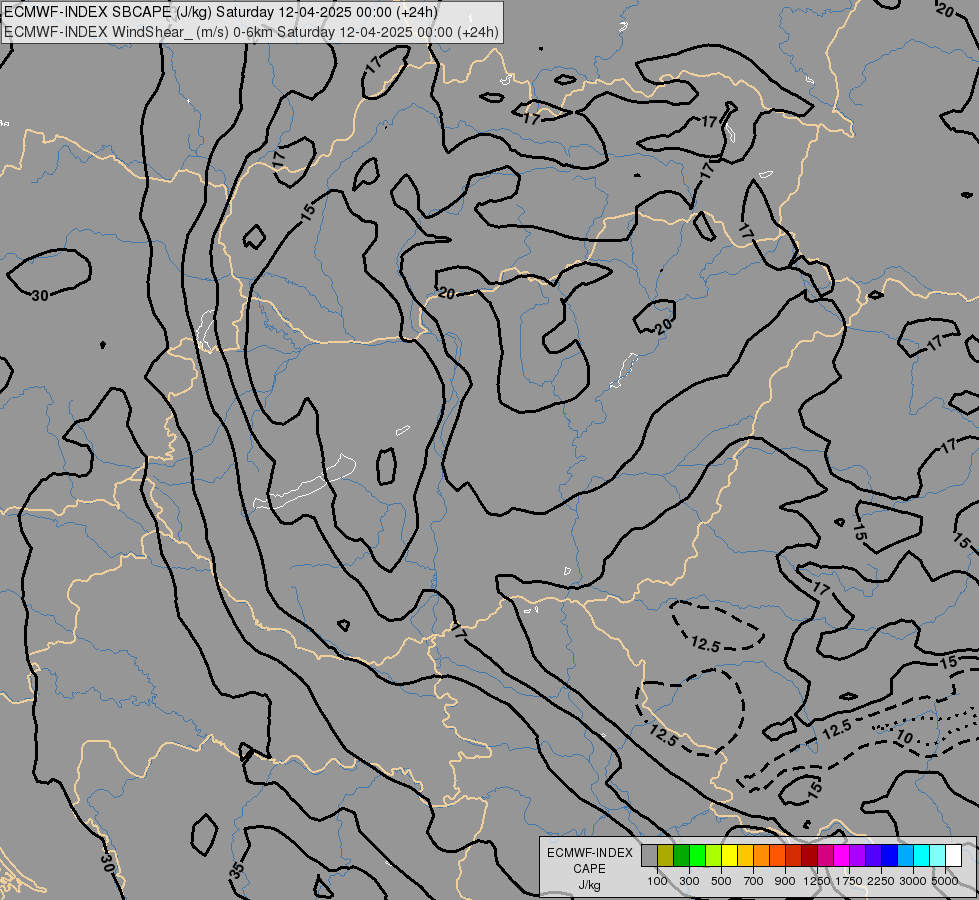979x900 pixels.
Task: Click the '900' legend tick label
Action: 785,881
